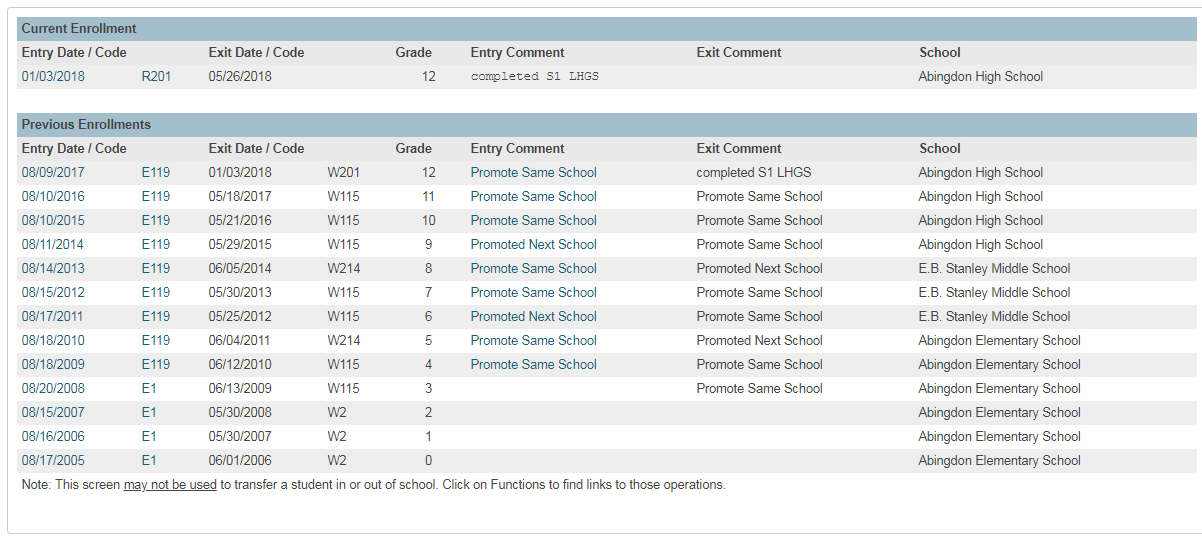
Task: Open the 08/17/2005 kindergarten enrollment entry
Action: click(x=53, y=460)
